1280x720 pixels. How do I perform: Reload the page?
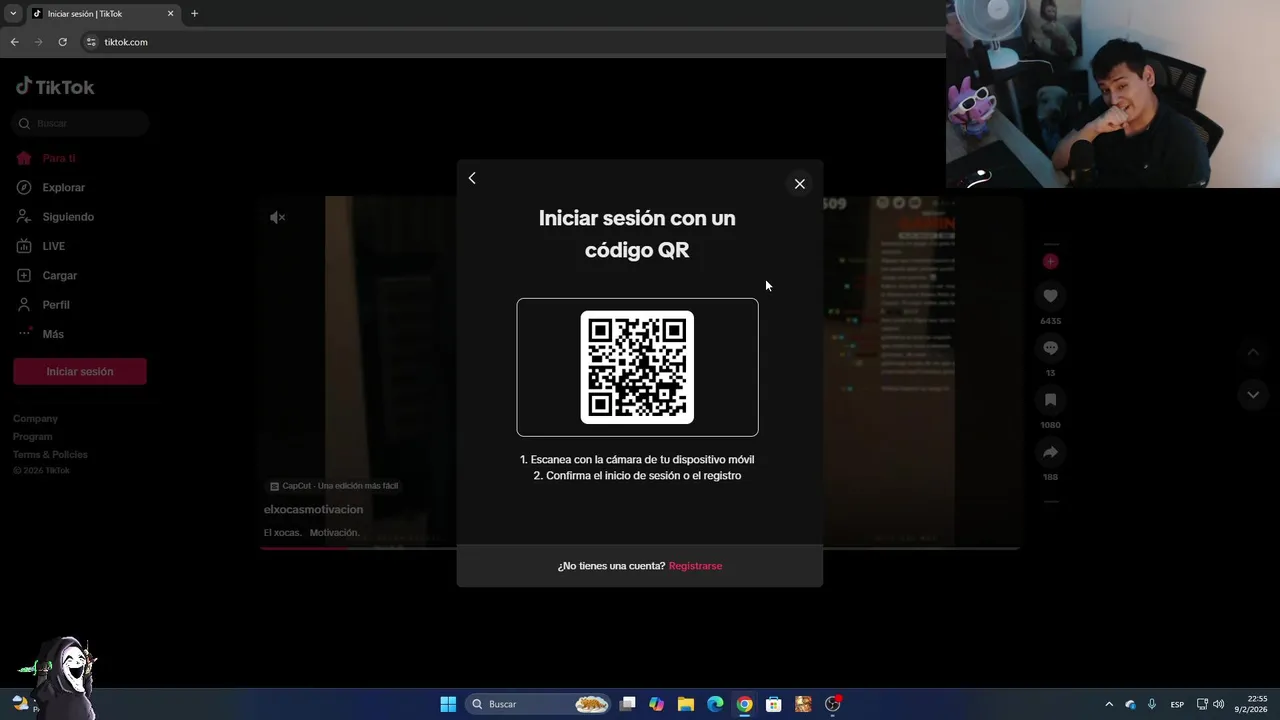(62, 42)
